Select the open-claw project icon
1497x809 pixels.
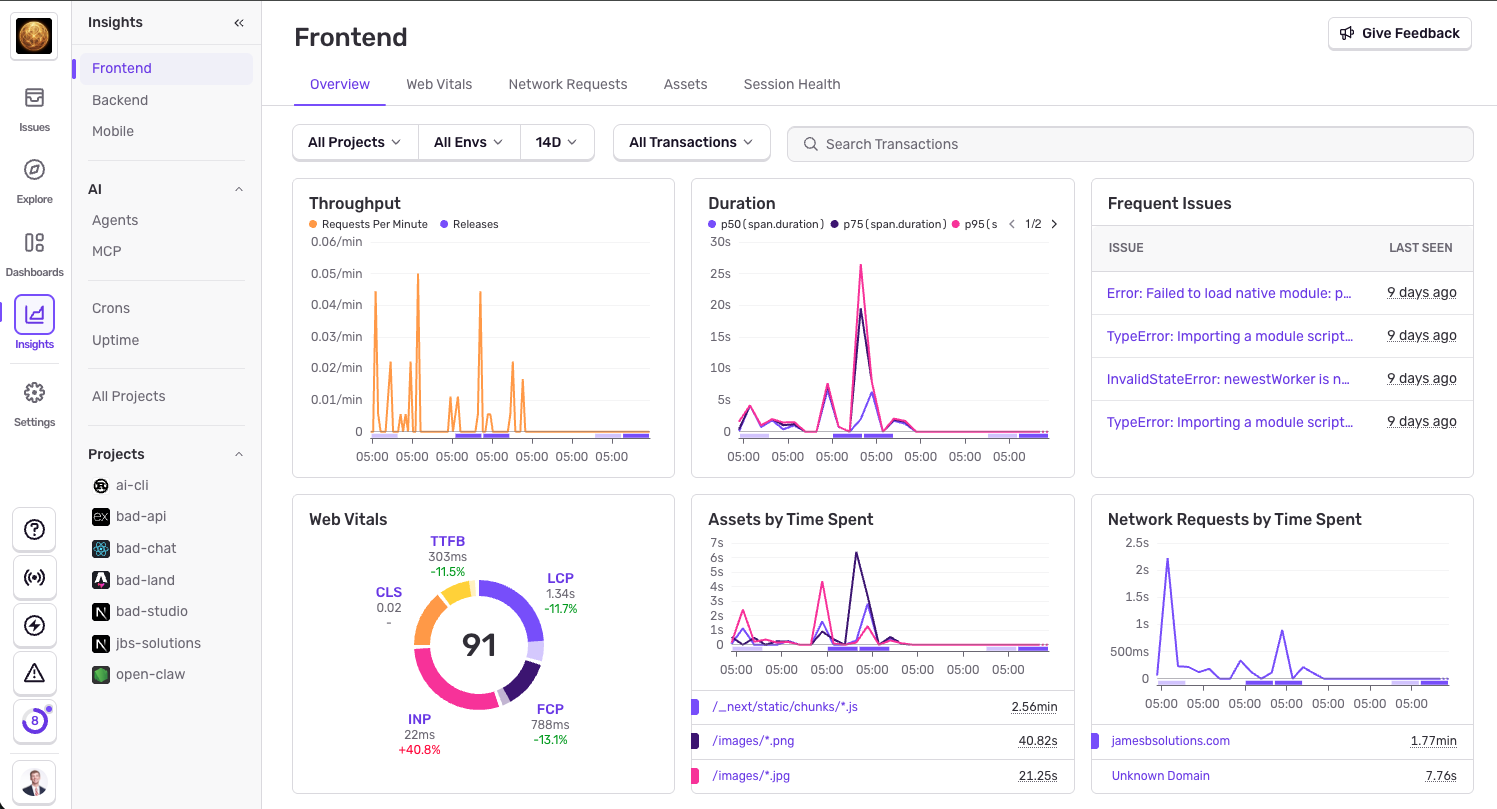(x=101, y=674)
